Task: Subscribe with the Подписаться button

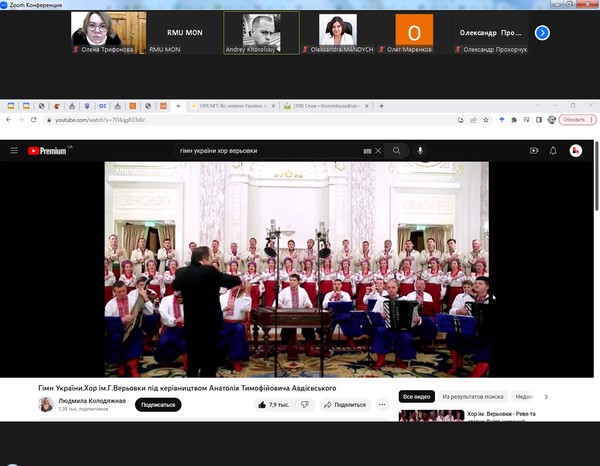Action: pyautogui.click(x=157, y=405)
